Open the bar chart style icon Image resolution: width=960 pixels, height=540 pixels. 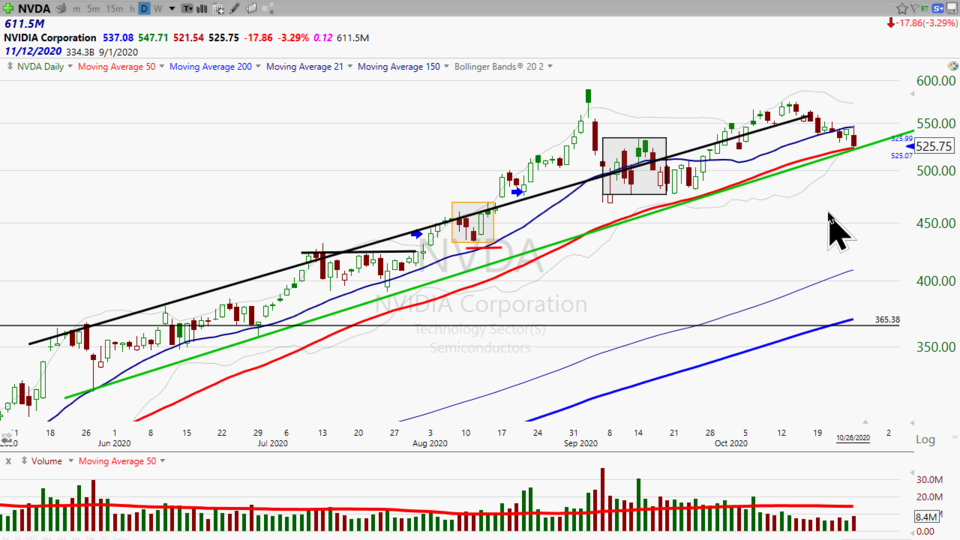201,9
